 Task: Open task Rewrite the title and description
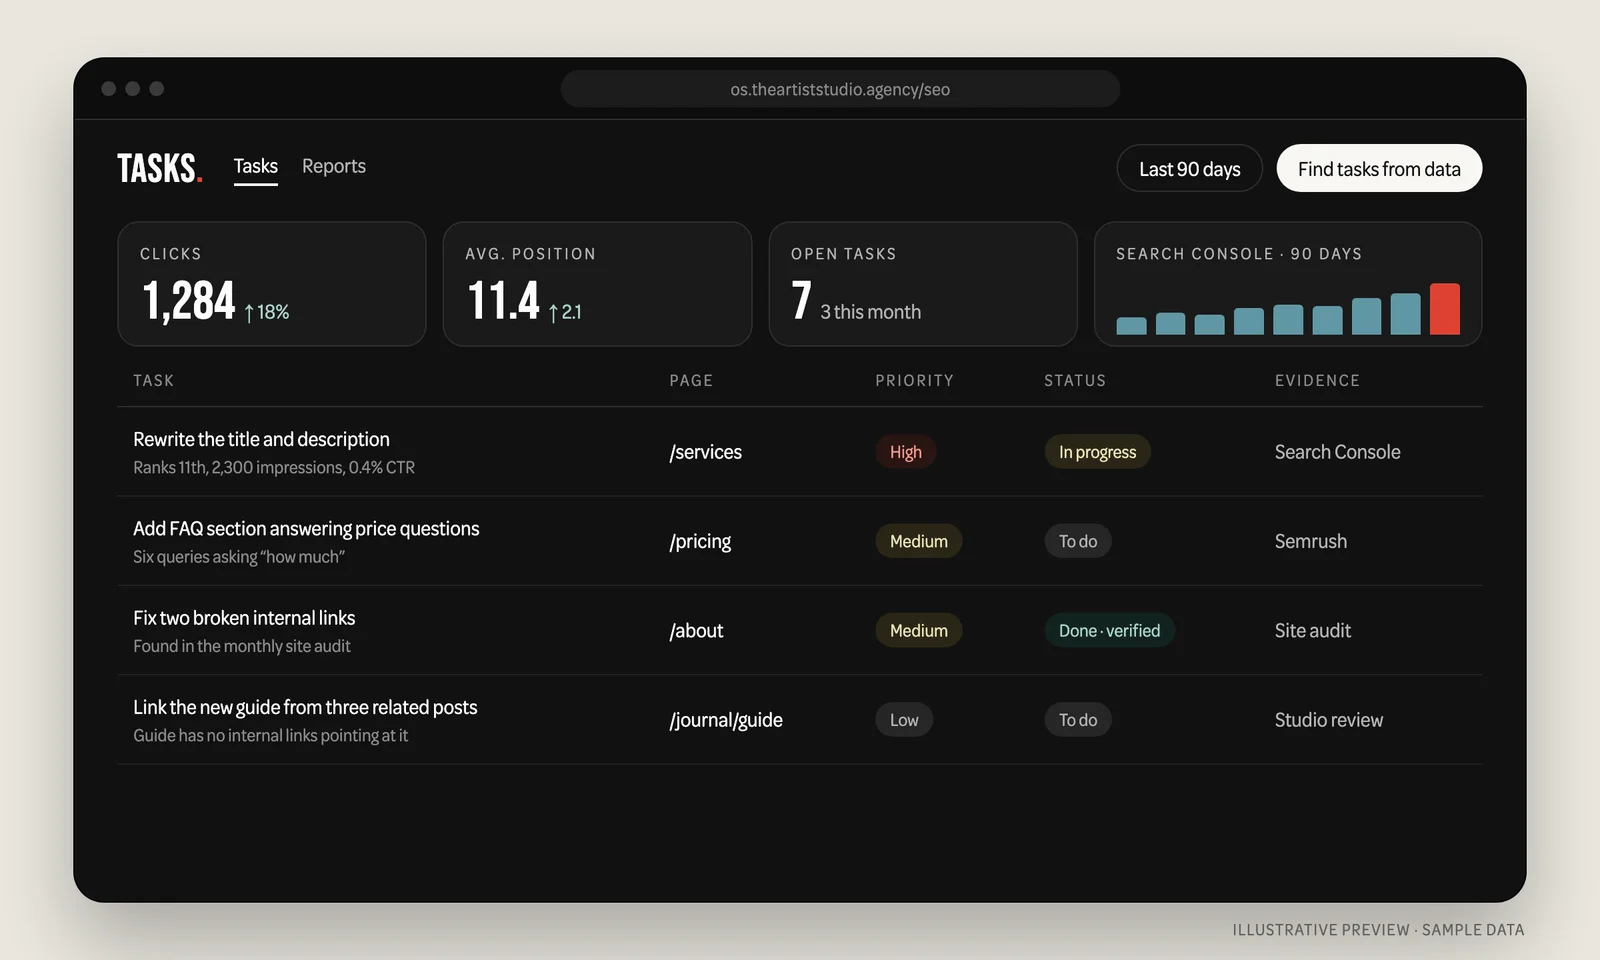point(261,439)
